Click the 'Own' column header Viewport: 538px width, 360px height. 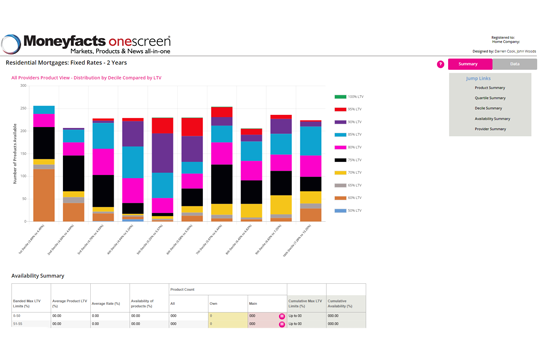[228, 304]
